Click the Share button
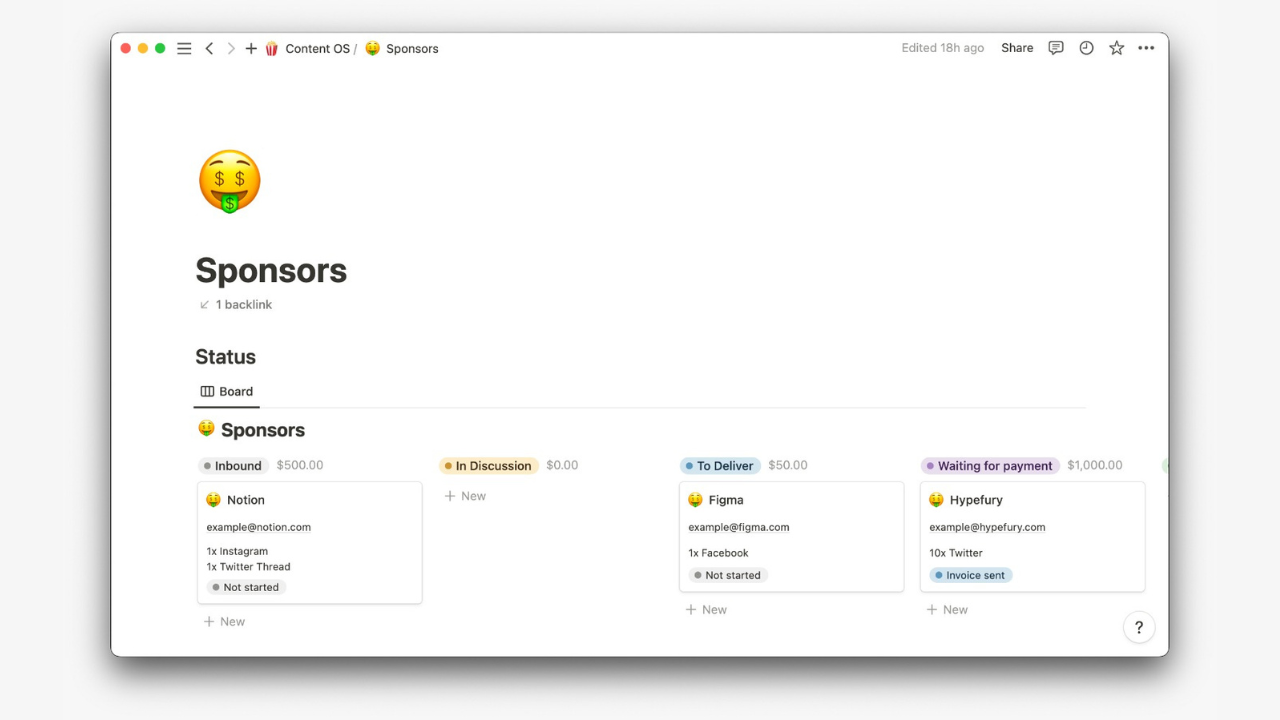This screenshot has width=1280, height=720. click(1017, 48)
